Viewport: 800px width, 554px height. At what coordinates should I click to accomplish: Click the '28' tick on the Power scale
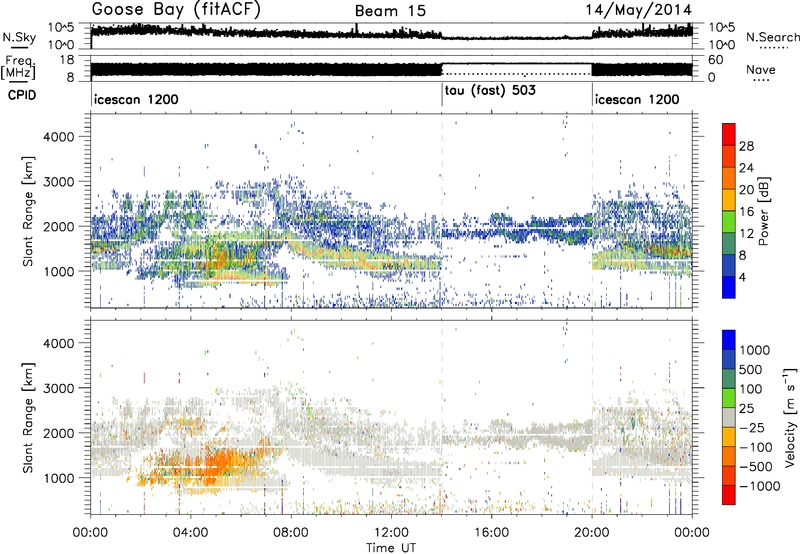746,146
